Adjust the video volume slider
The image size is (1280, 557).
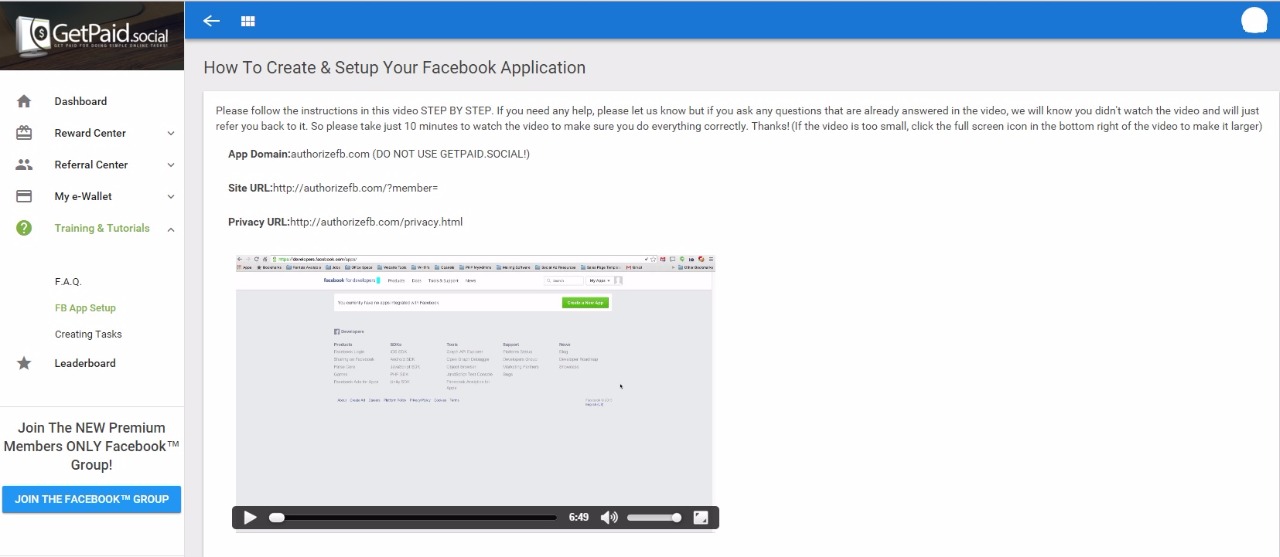654,517
